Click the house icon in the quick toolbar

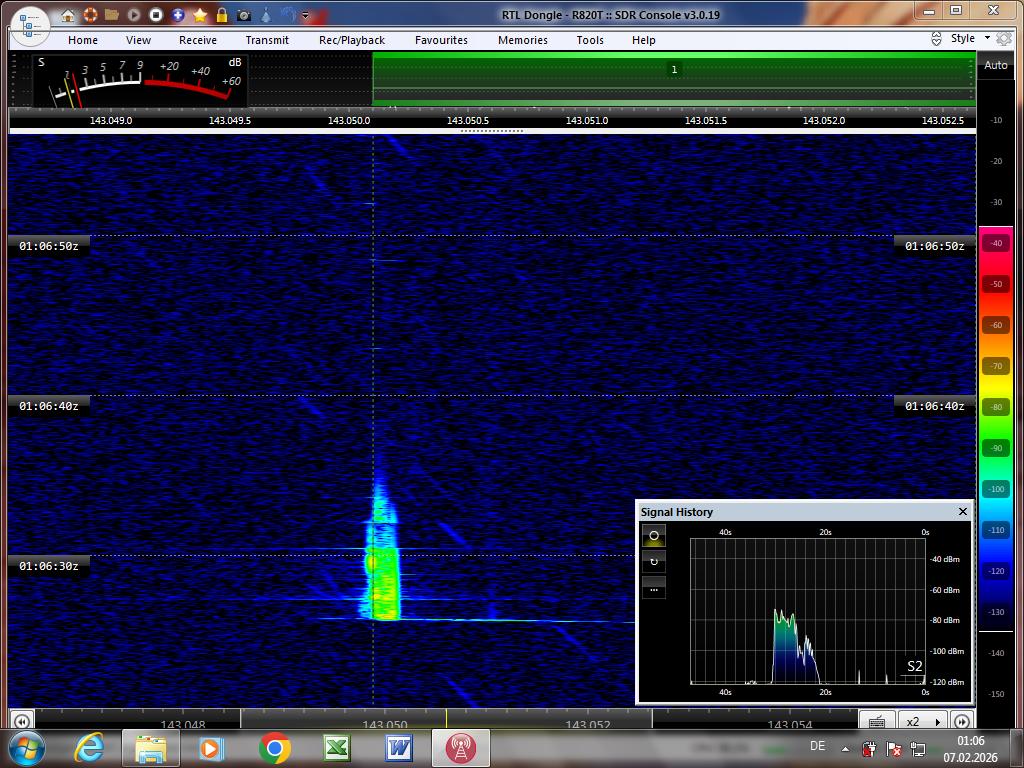coord(68,15)
